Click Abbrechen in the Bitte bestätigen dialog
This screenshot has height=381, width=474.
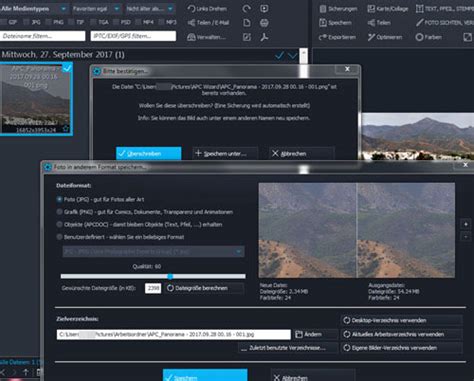301,154
